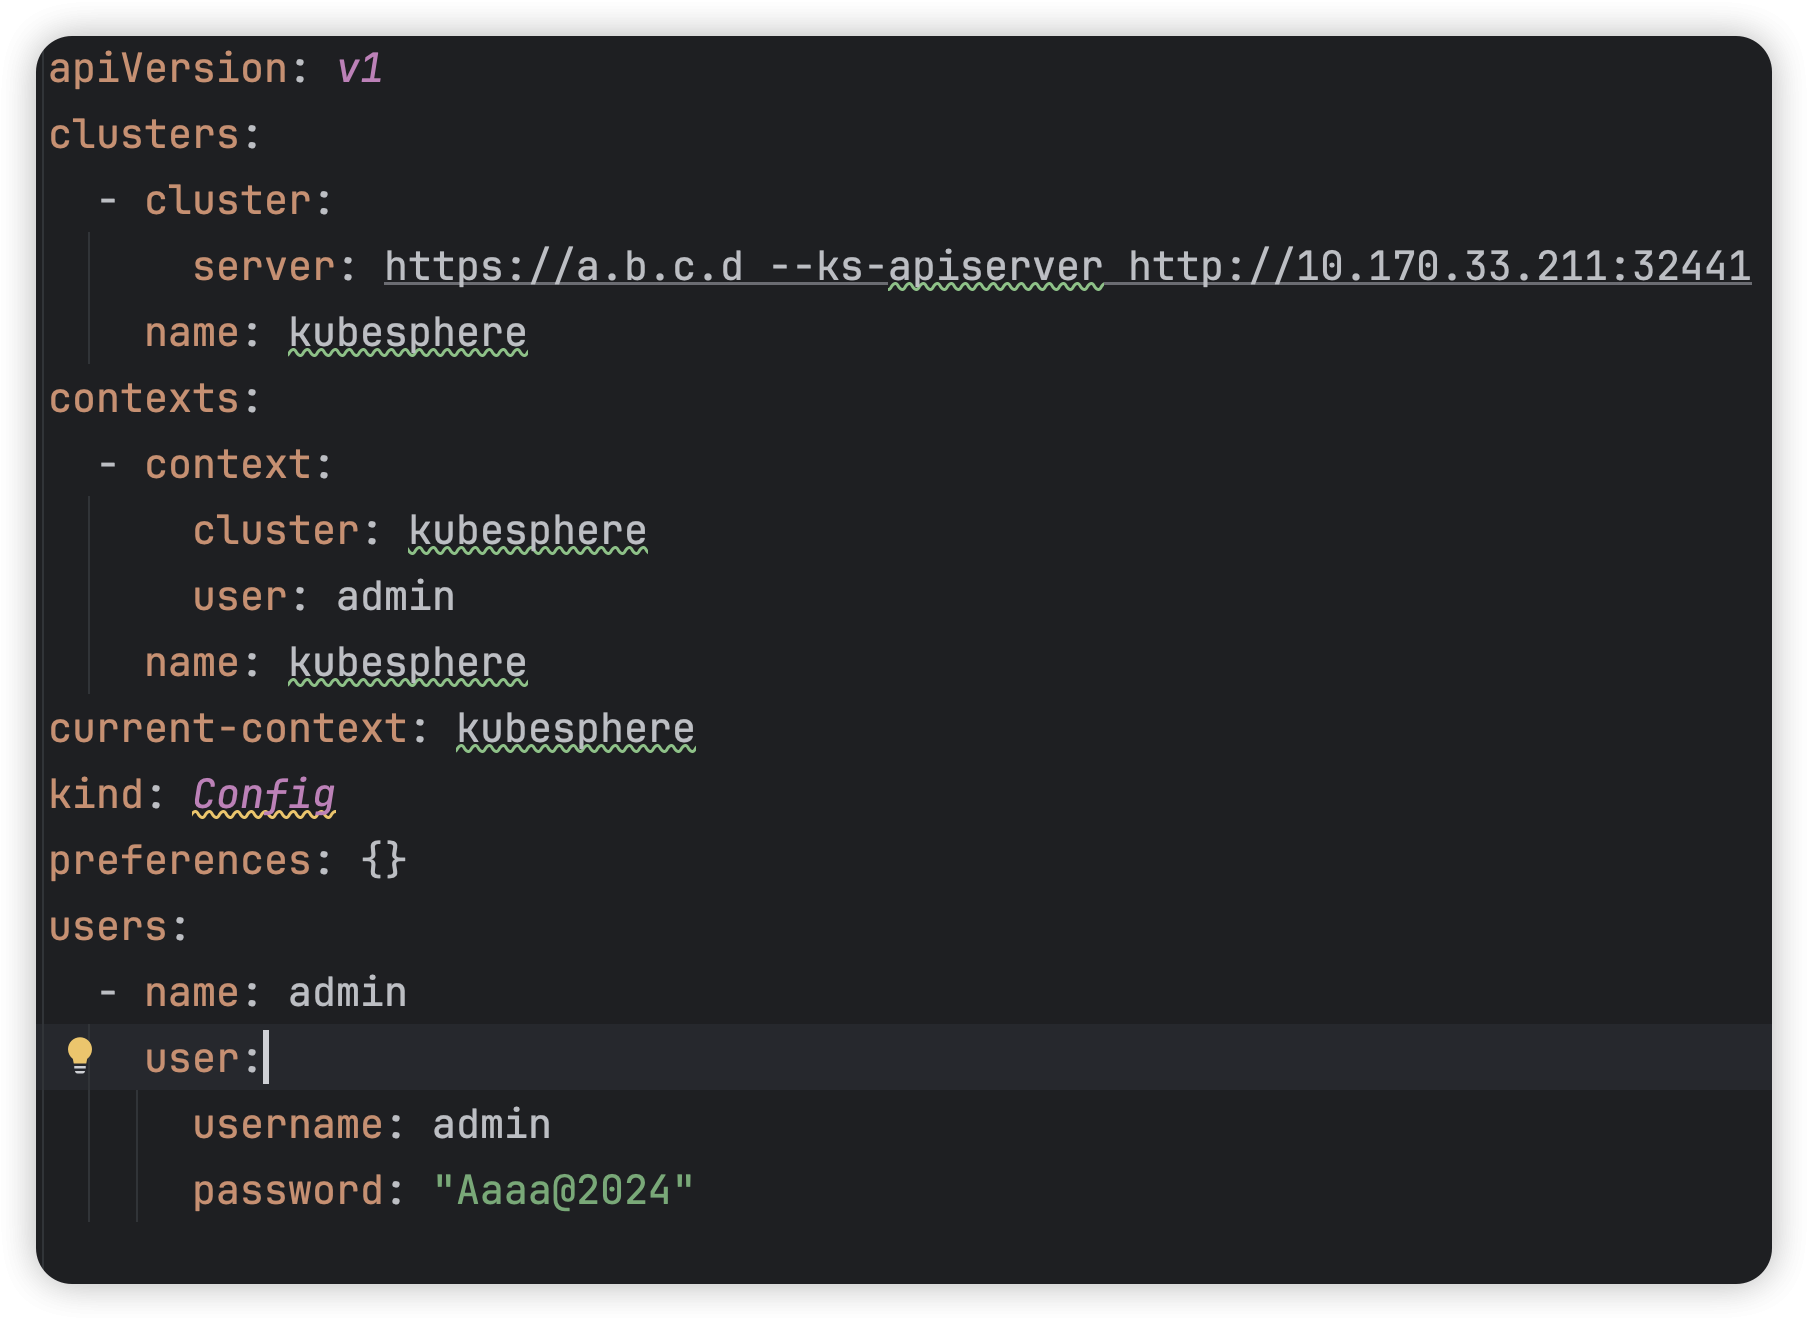The image size is (1808, 1320).
Task: Click kubesphere value of context cluster
Action: (x=528, y=531)
